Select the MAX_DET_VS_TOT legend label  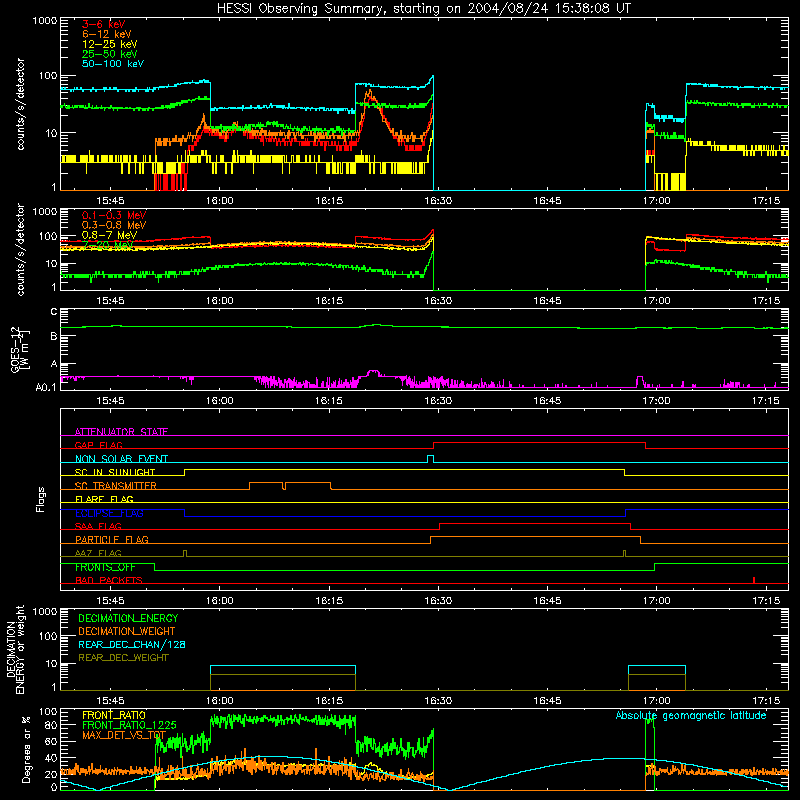(x=124, y=735)
